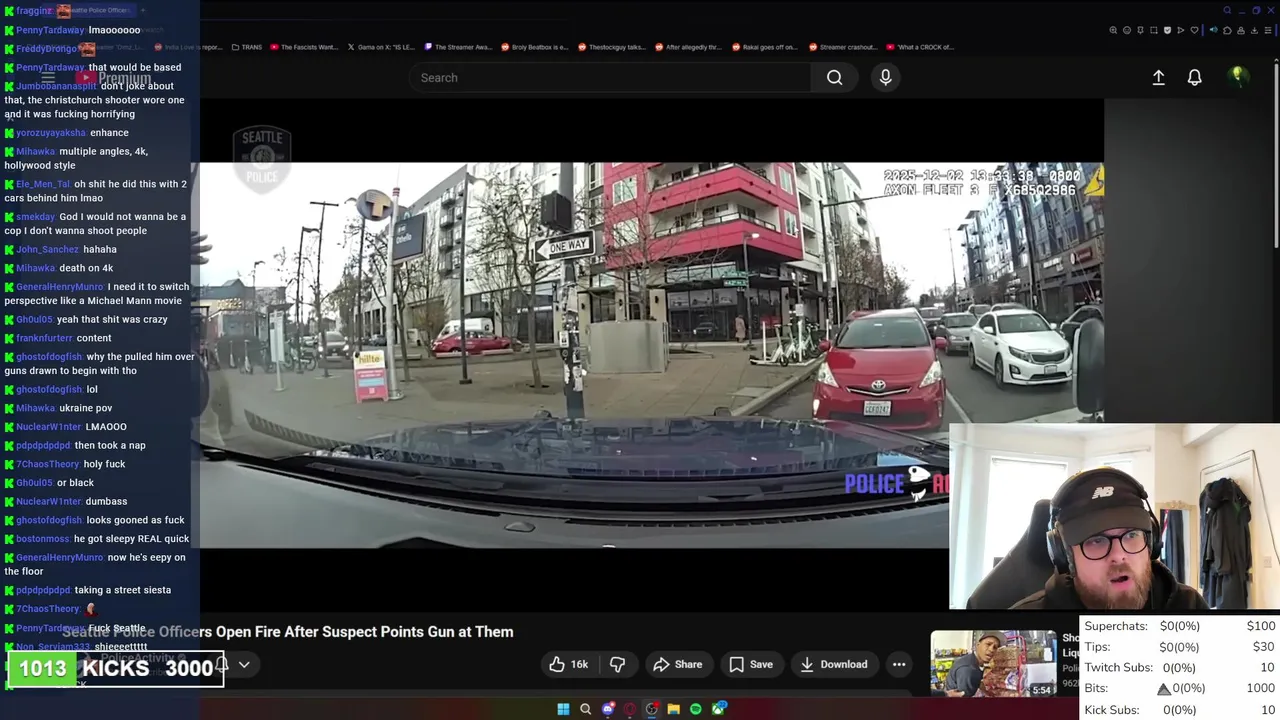Click chat username 'smekday'
1280x720 pixels.
pyautogui.click(x=36, y=217)
